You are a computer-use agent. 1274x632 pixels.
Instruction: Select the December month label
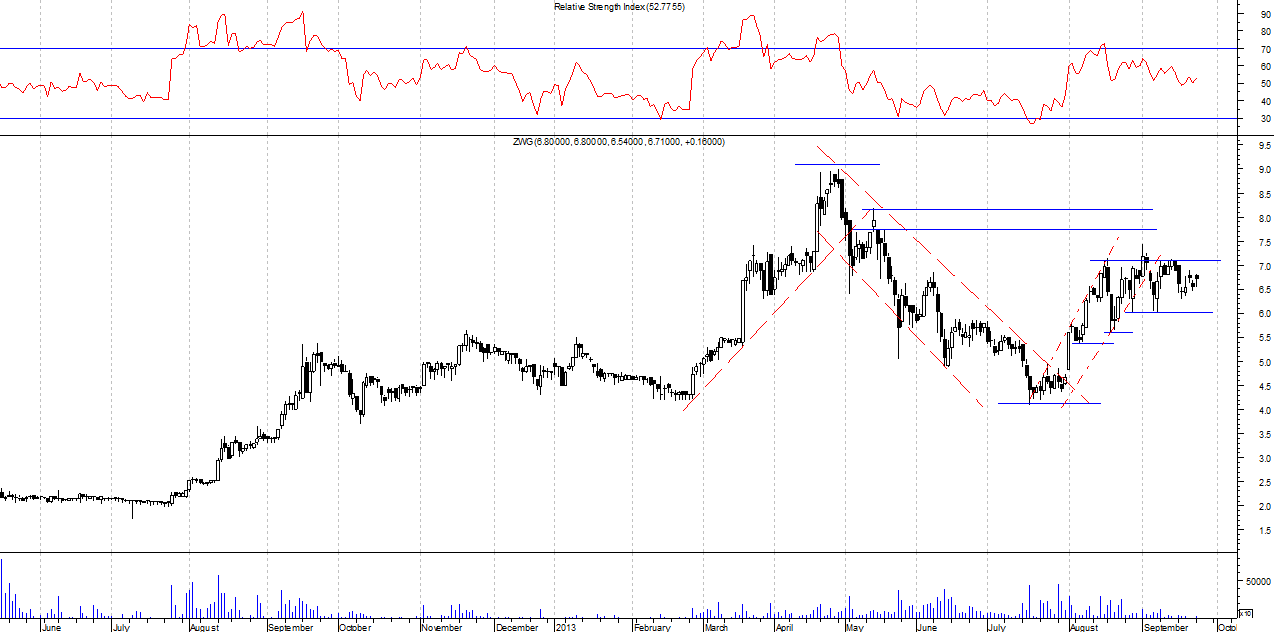[517, 627]
